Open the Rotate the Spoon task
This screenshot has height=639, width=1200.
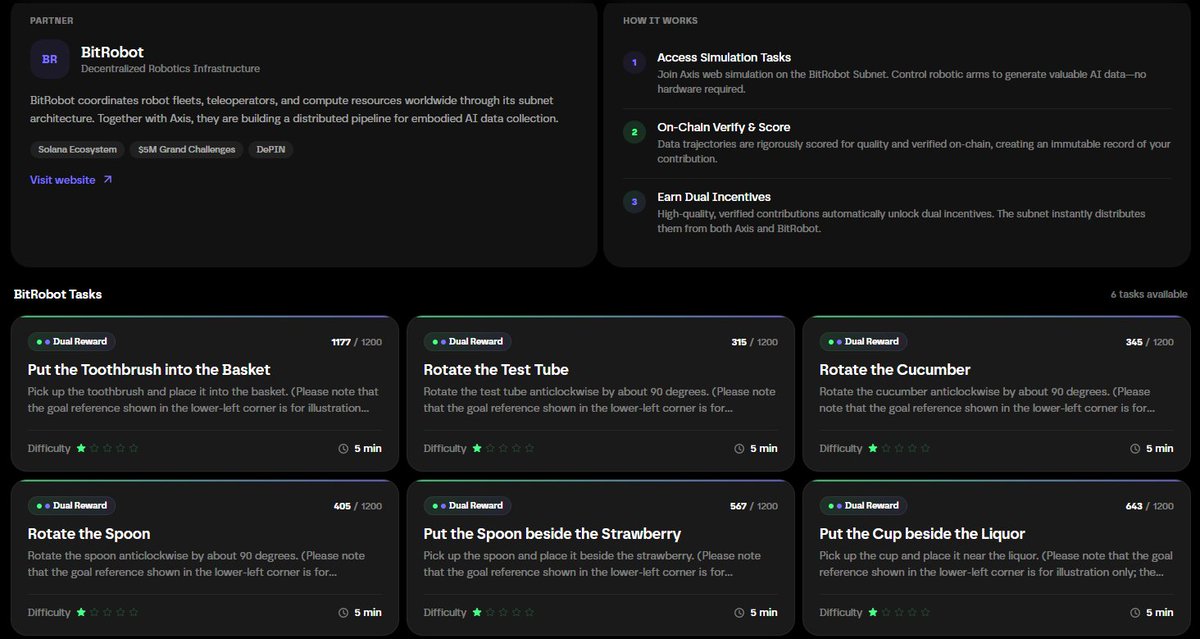[x=205, y=557]
